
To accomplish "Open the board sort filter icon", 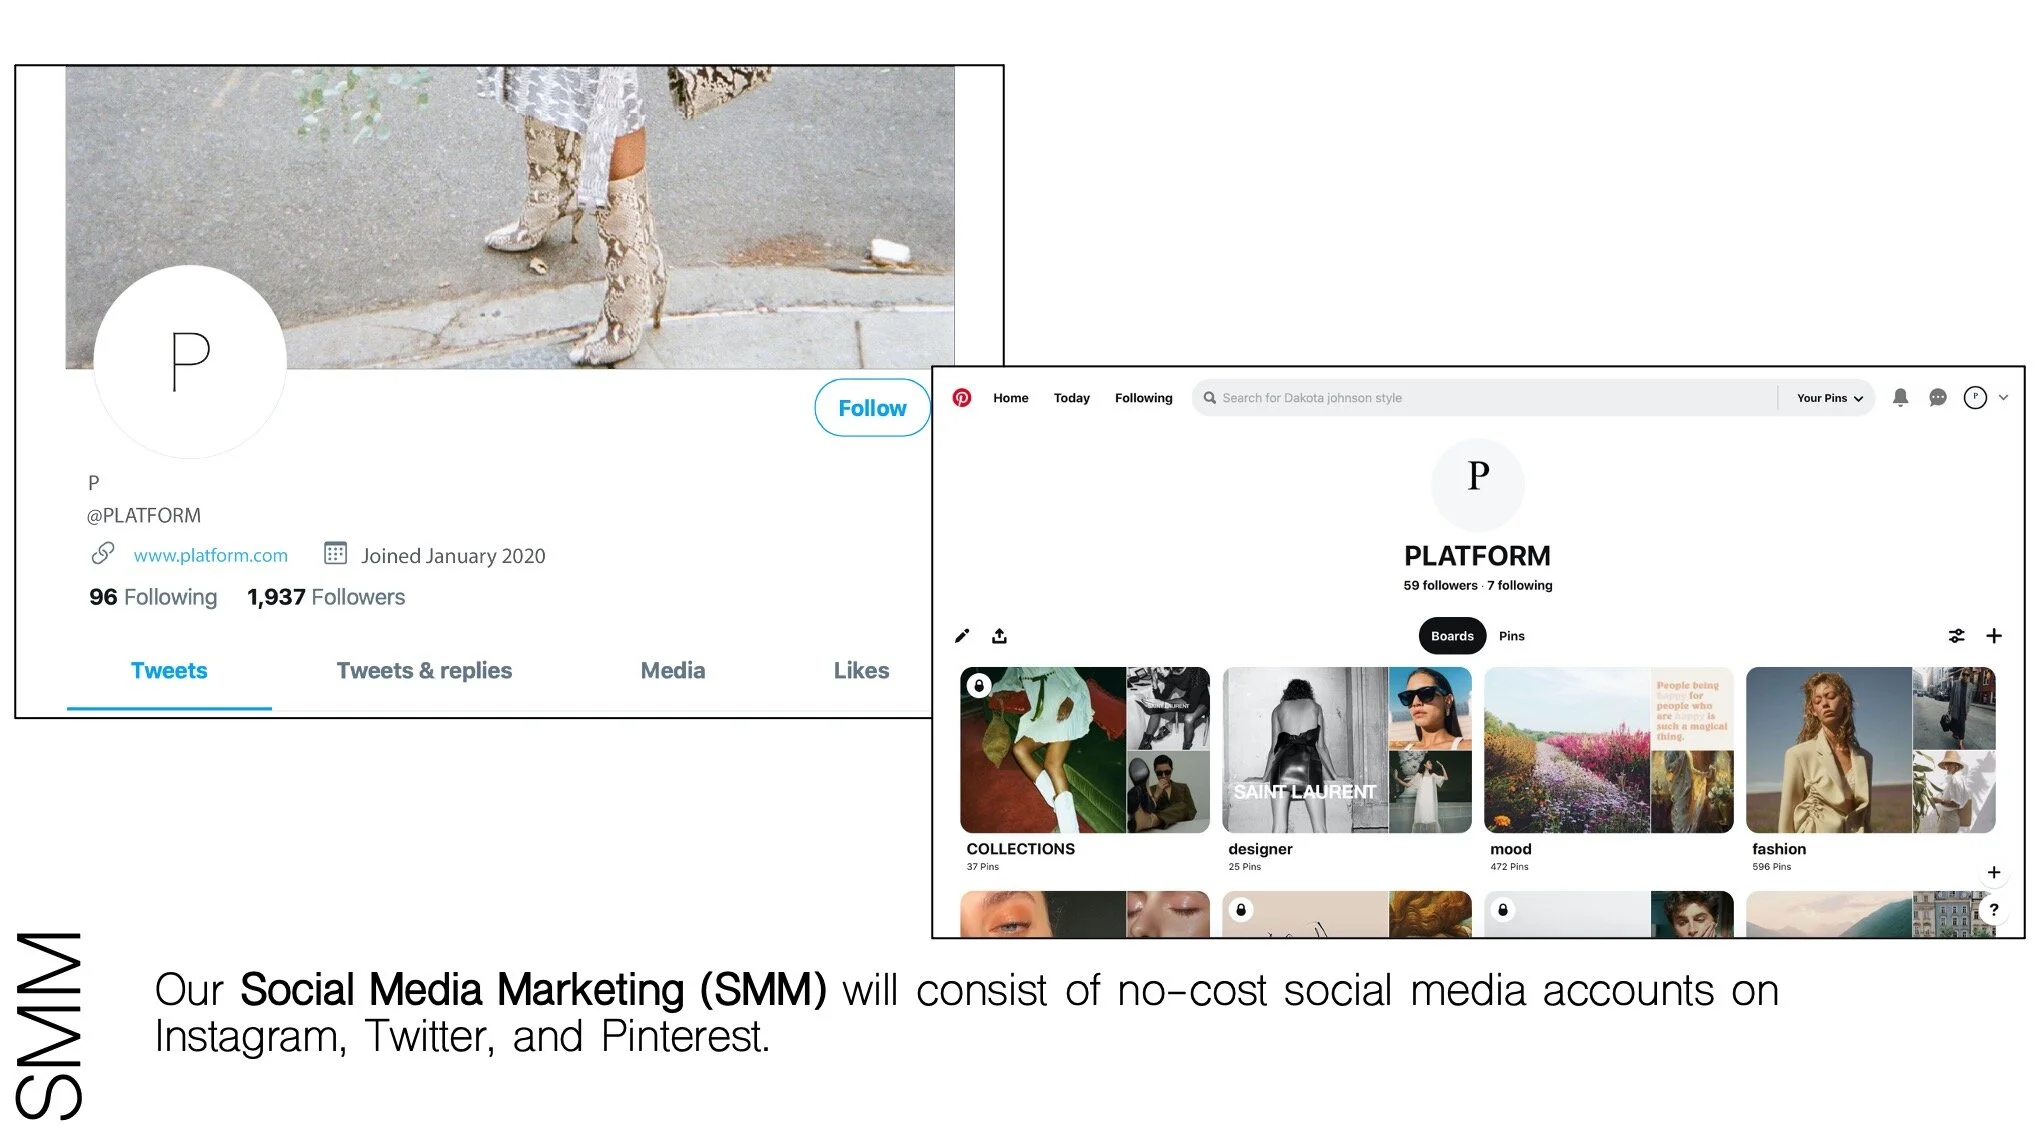I will coord(1956,636).
